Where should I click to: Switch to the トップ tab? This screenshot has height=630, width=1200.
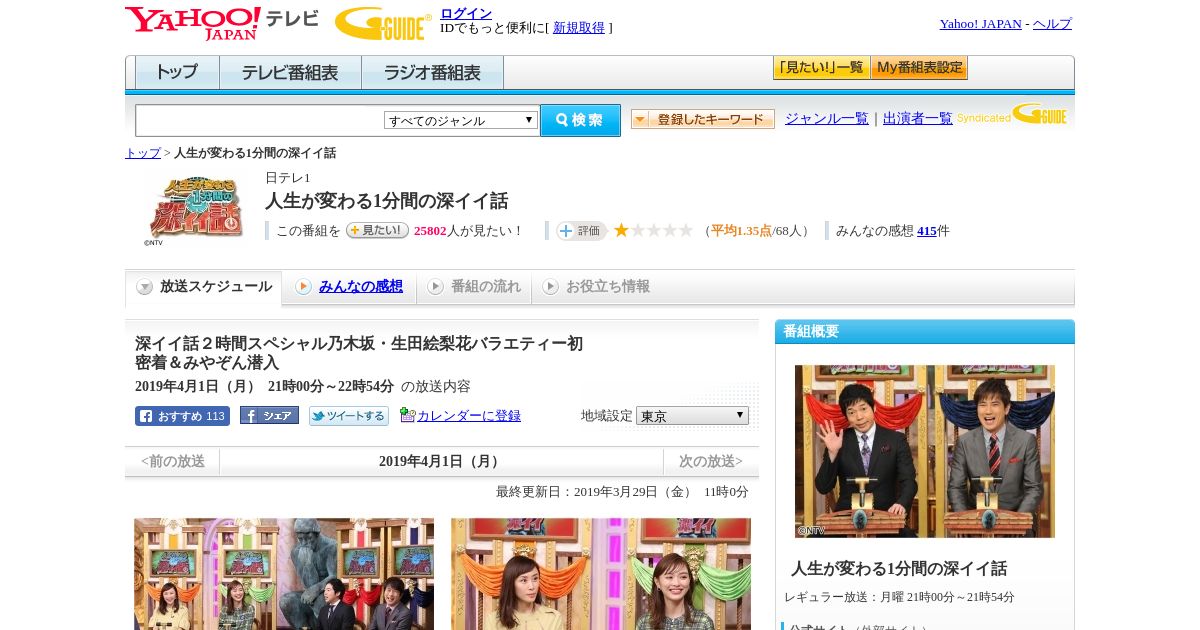[x=177, y=73]
